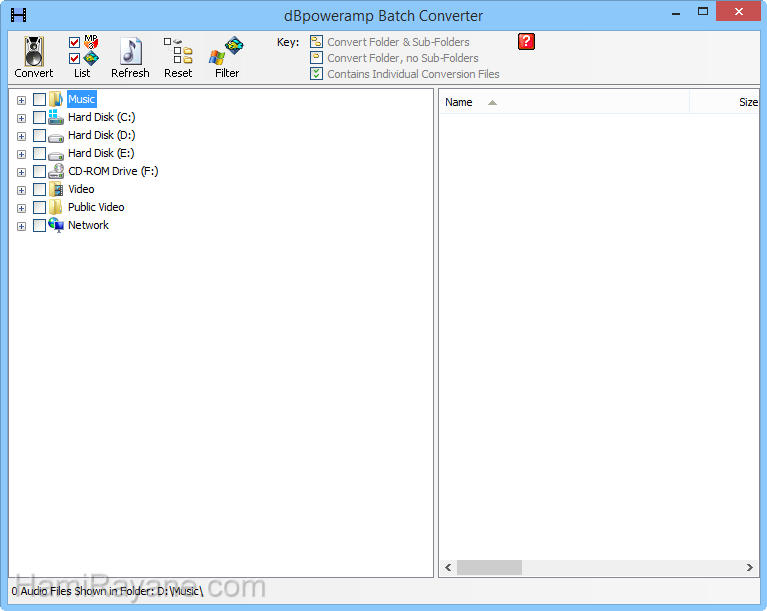This screenshot has height=611, width=767.
Task: Check the CD-ROM Drive (F:) checkbox
Action: [39, 172]
